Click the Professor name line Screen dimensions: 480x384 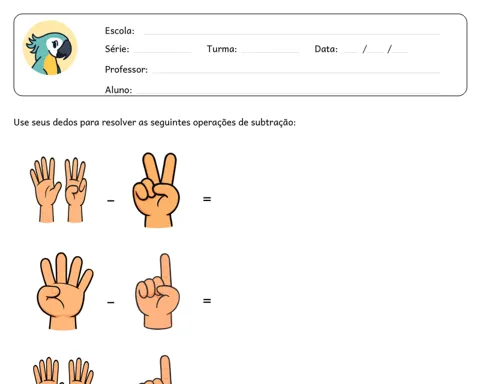click(x=296, y=72)
